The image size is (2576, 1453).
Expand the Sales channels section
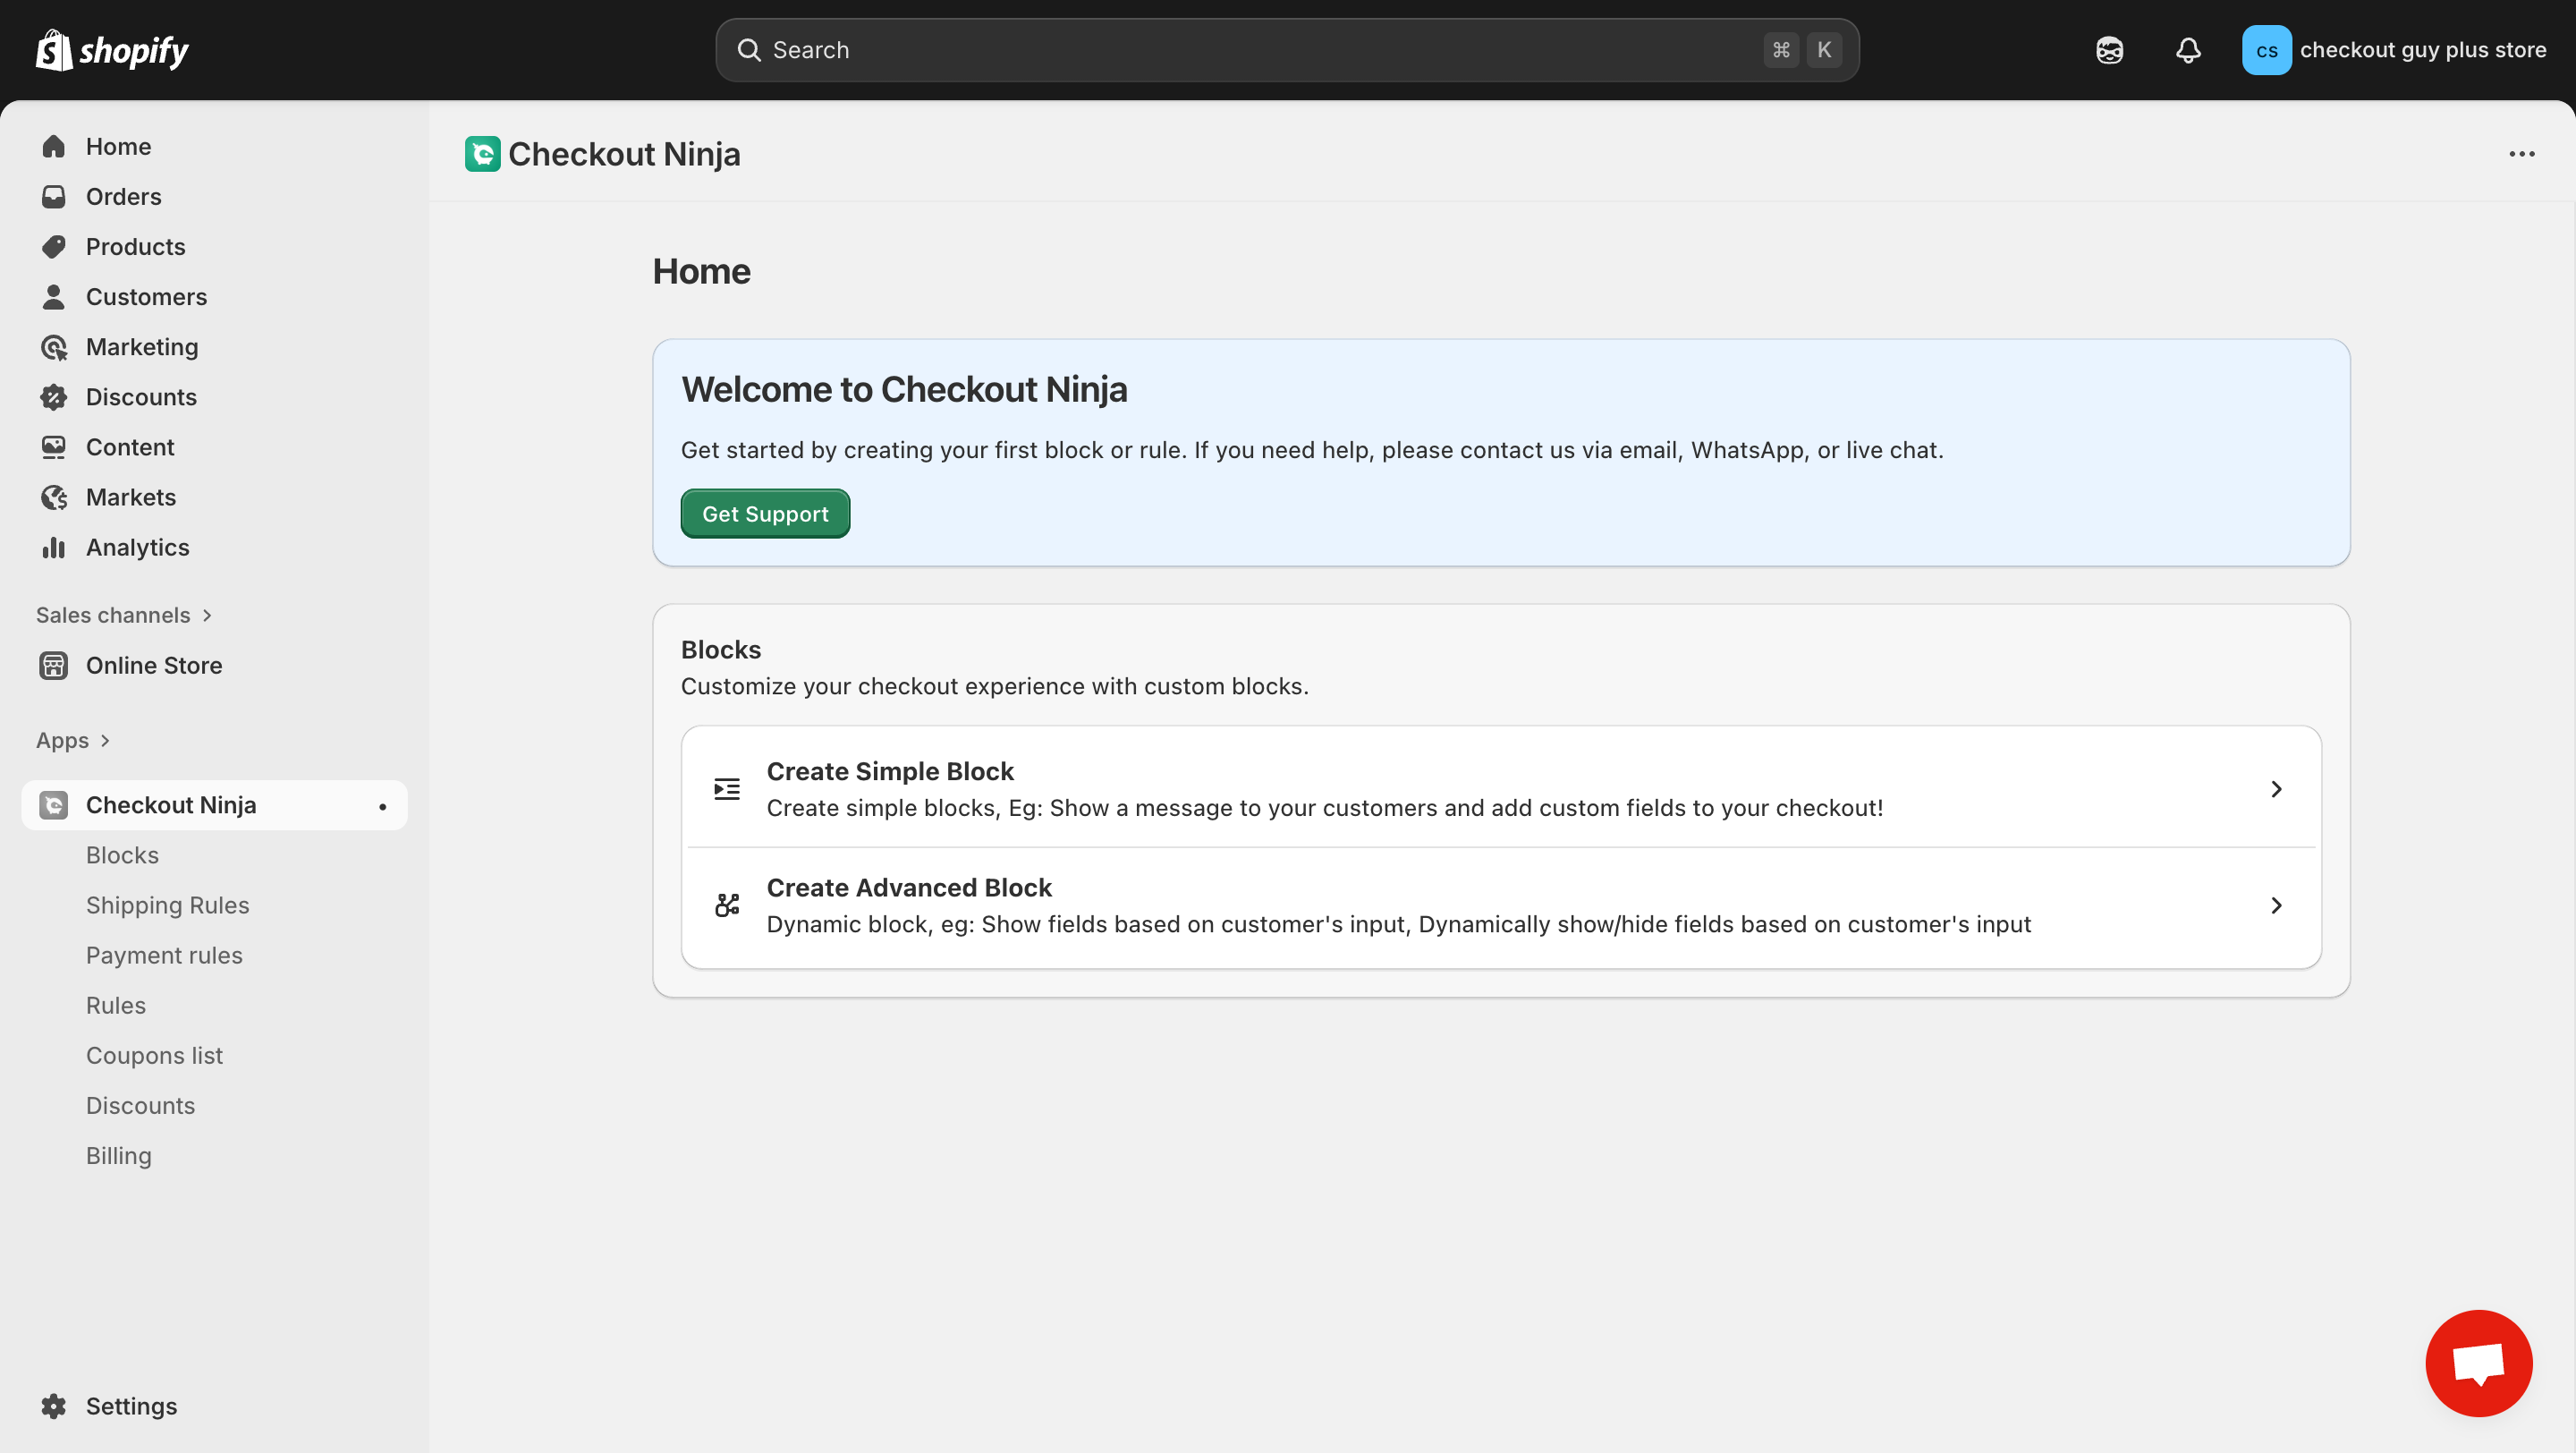tap(124, 615)
